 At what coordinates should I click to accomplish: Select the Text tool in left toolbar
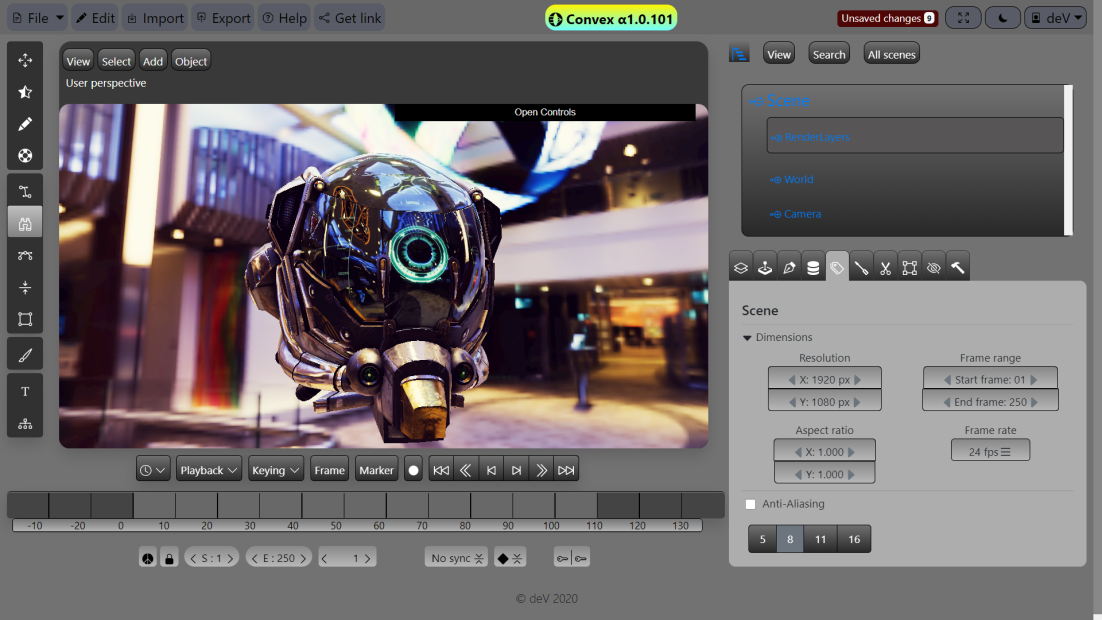click(x=25, y=392)
